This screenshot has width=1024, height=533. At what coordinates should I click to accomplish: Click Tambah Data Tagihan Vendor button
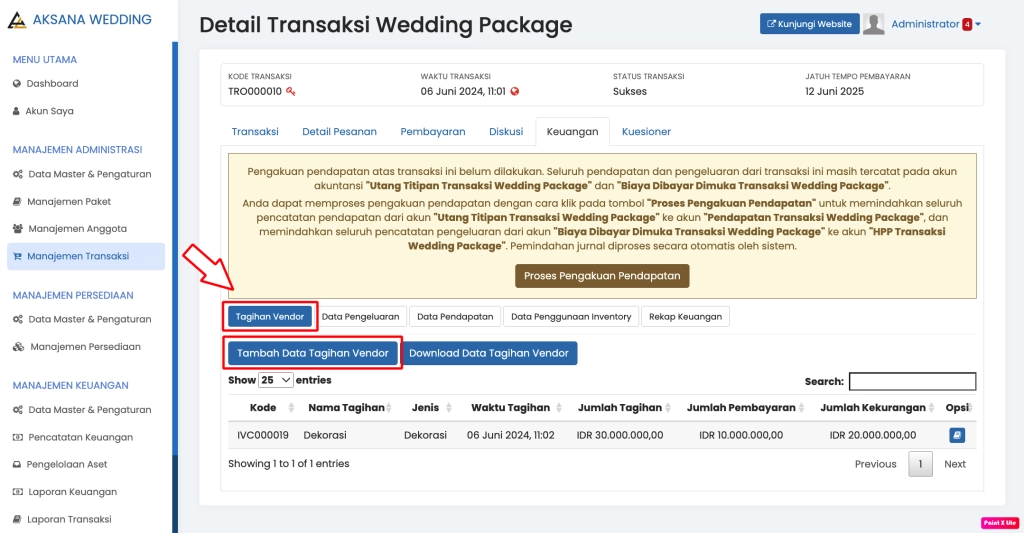313,353
